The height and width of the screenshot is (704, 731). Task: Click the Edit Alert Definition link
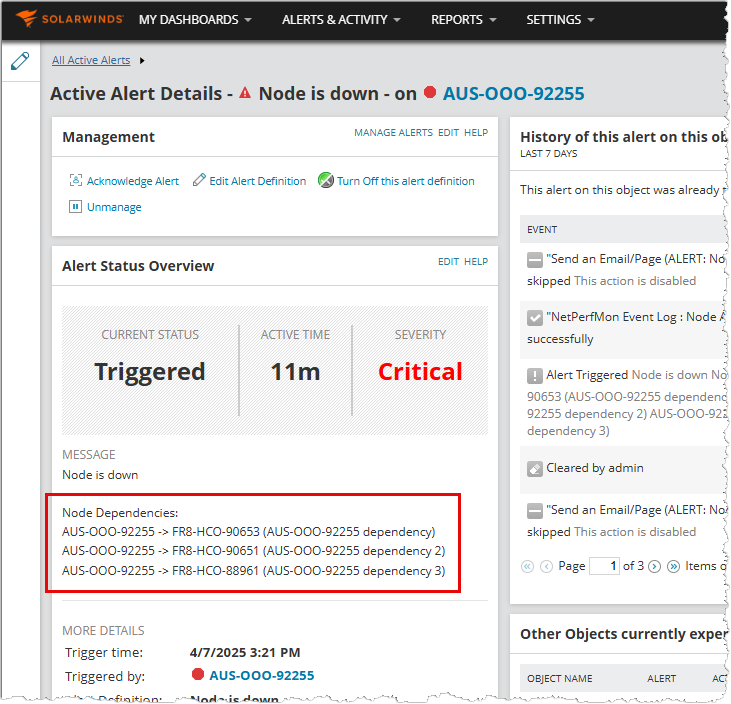point(258,181)
